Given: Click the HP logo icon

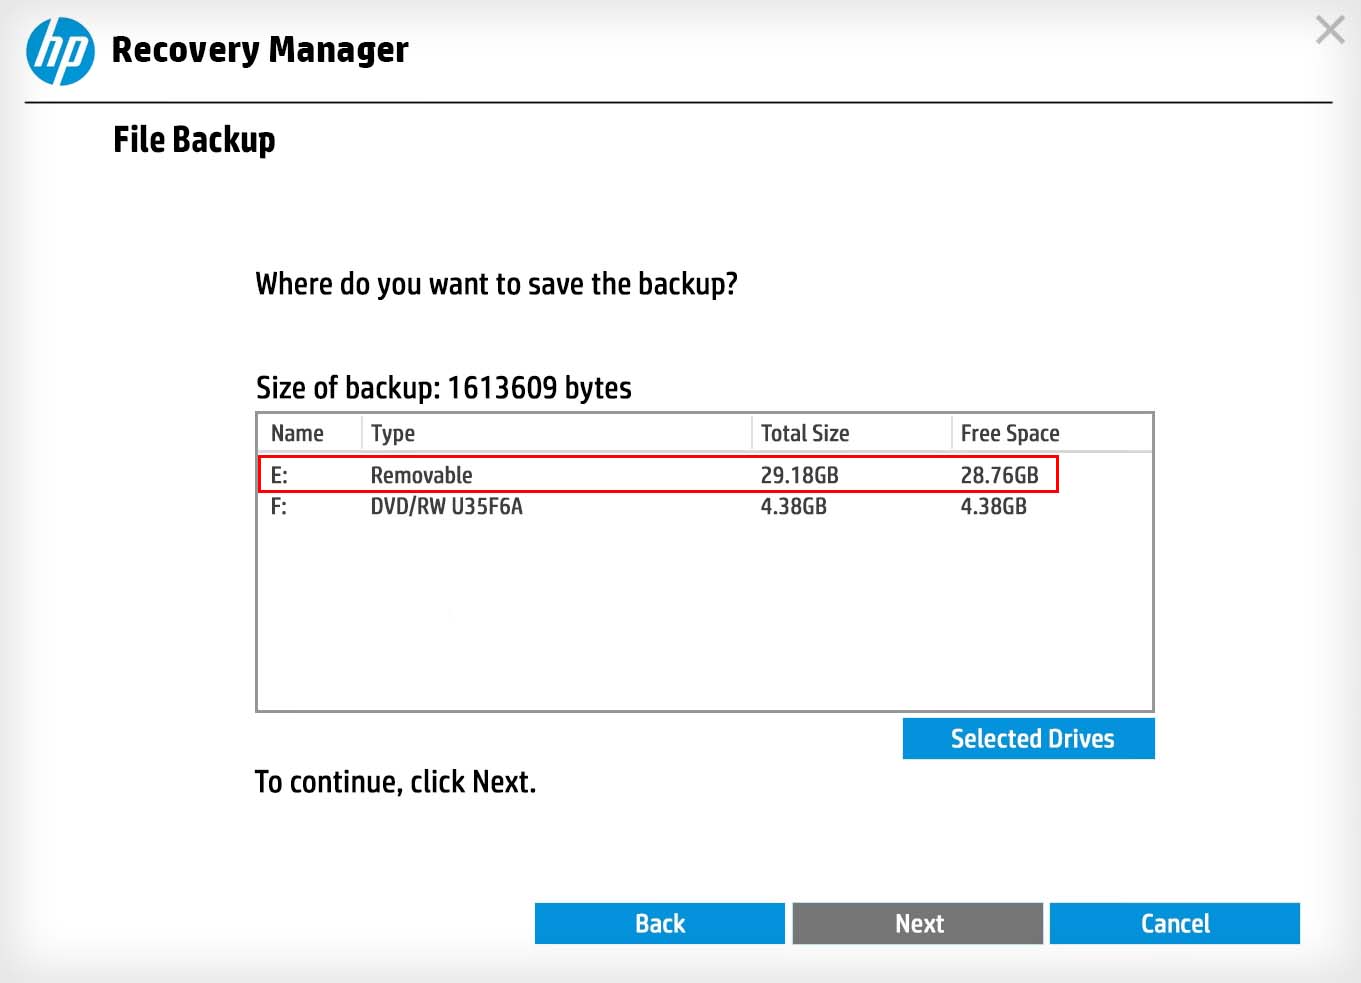Looking at the screenshot, I should tap(60, 51).
